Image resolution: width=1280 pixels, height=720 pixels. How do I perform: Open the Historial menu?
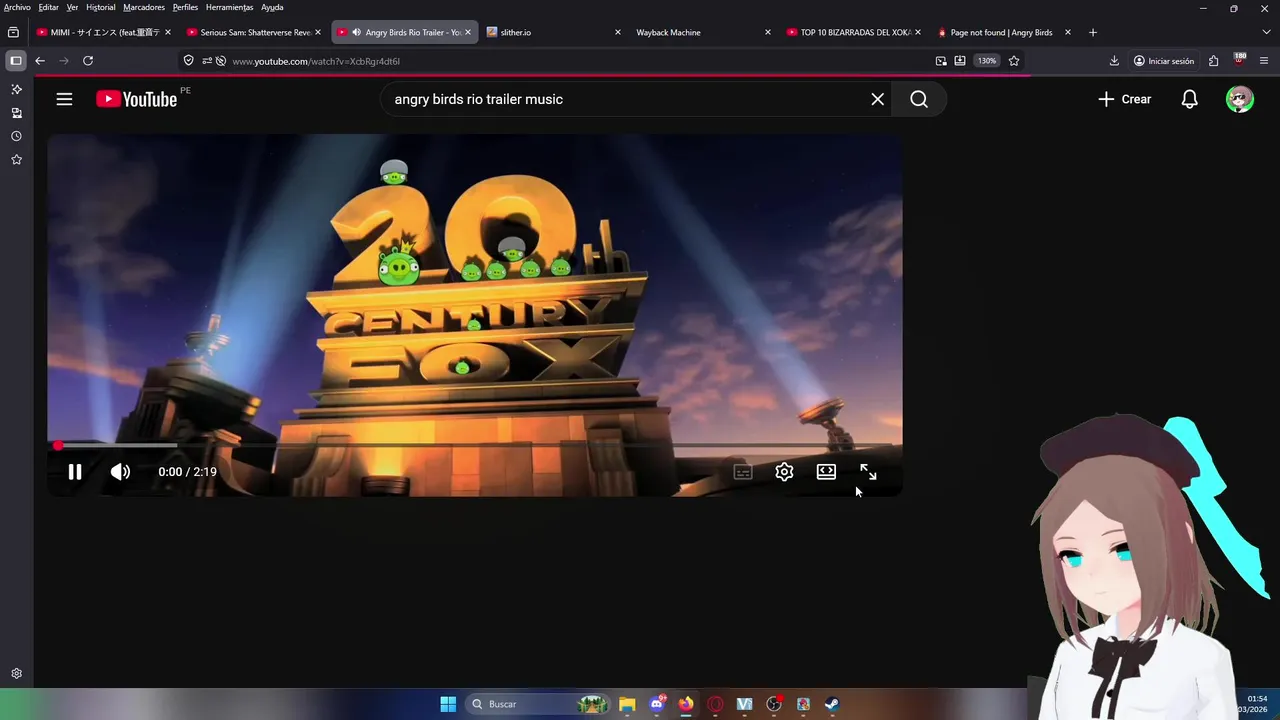pyautogui.click(x=100, y=7)
